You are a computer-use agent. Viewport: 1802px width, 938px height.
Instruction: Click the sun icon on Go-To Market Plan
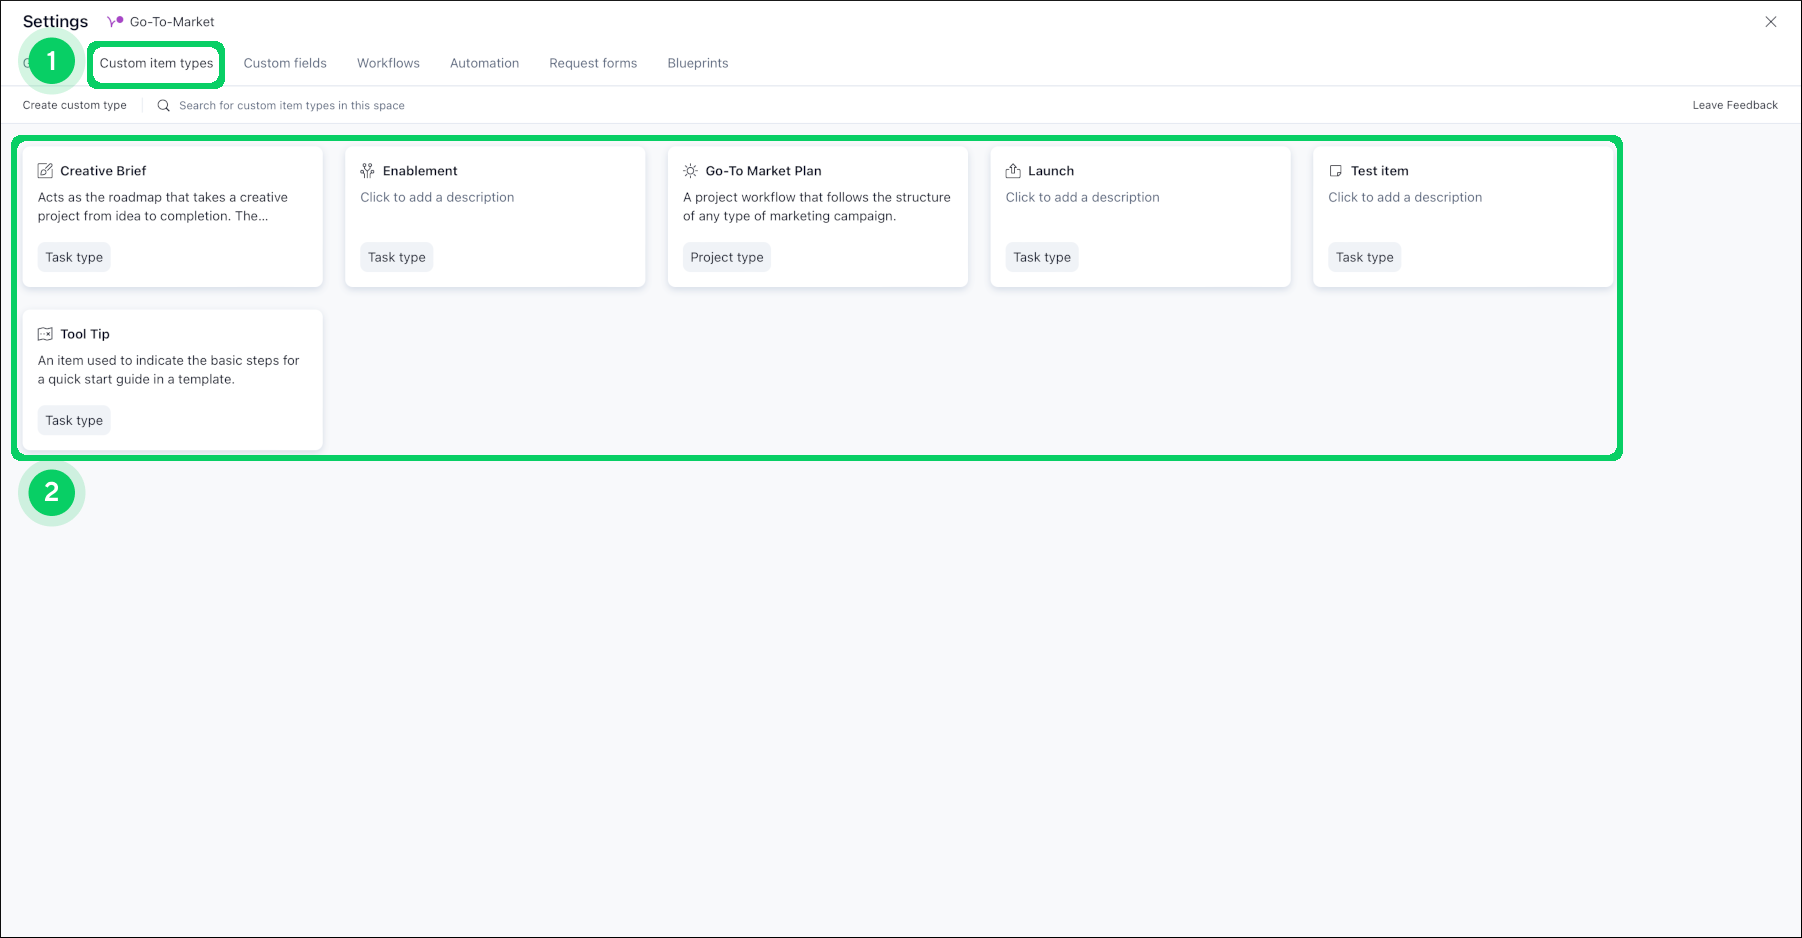[x=690, y=170]
